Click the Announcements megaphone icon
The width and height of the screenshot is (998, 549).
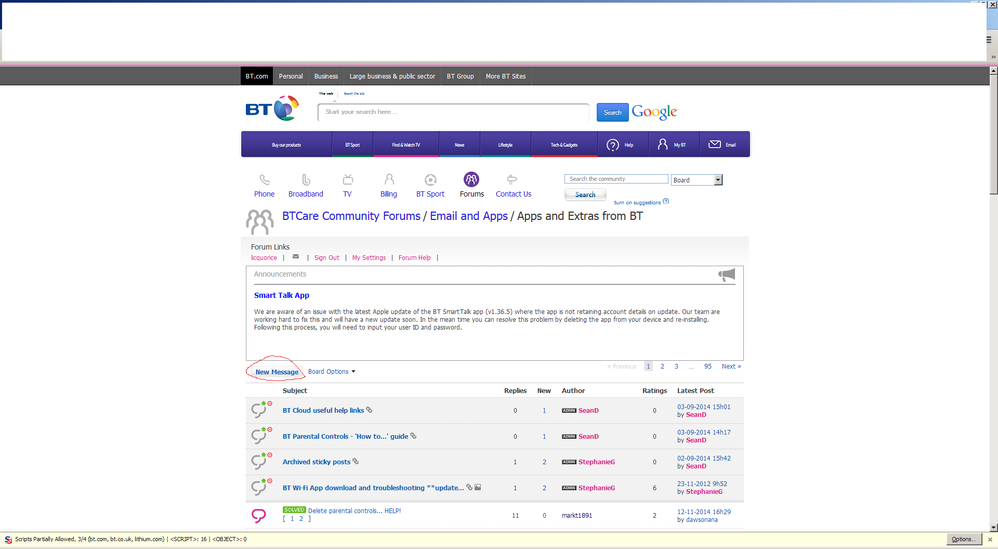(x=726, y=275)
